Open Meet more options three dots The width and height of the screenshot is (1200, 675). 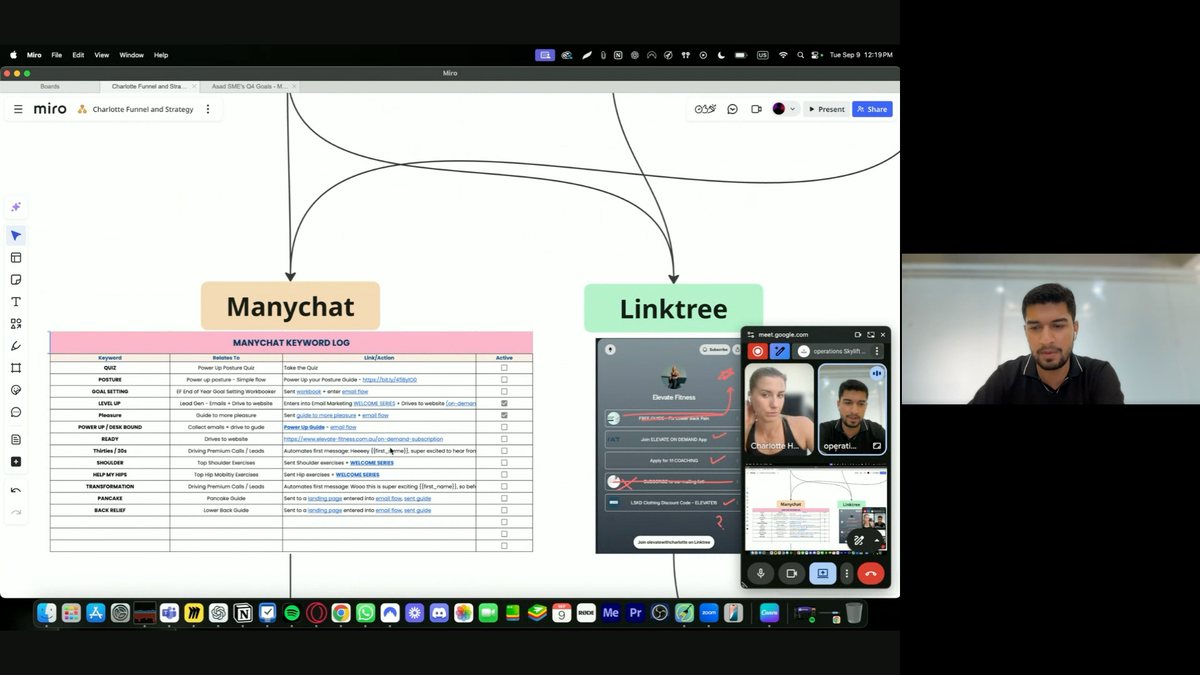(847, 574)
